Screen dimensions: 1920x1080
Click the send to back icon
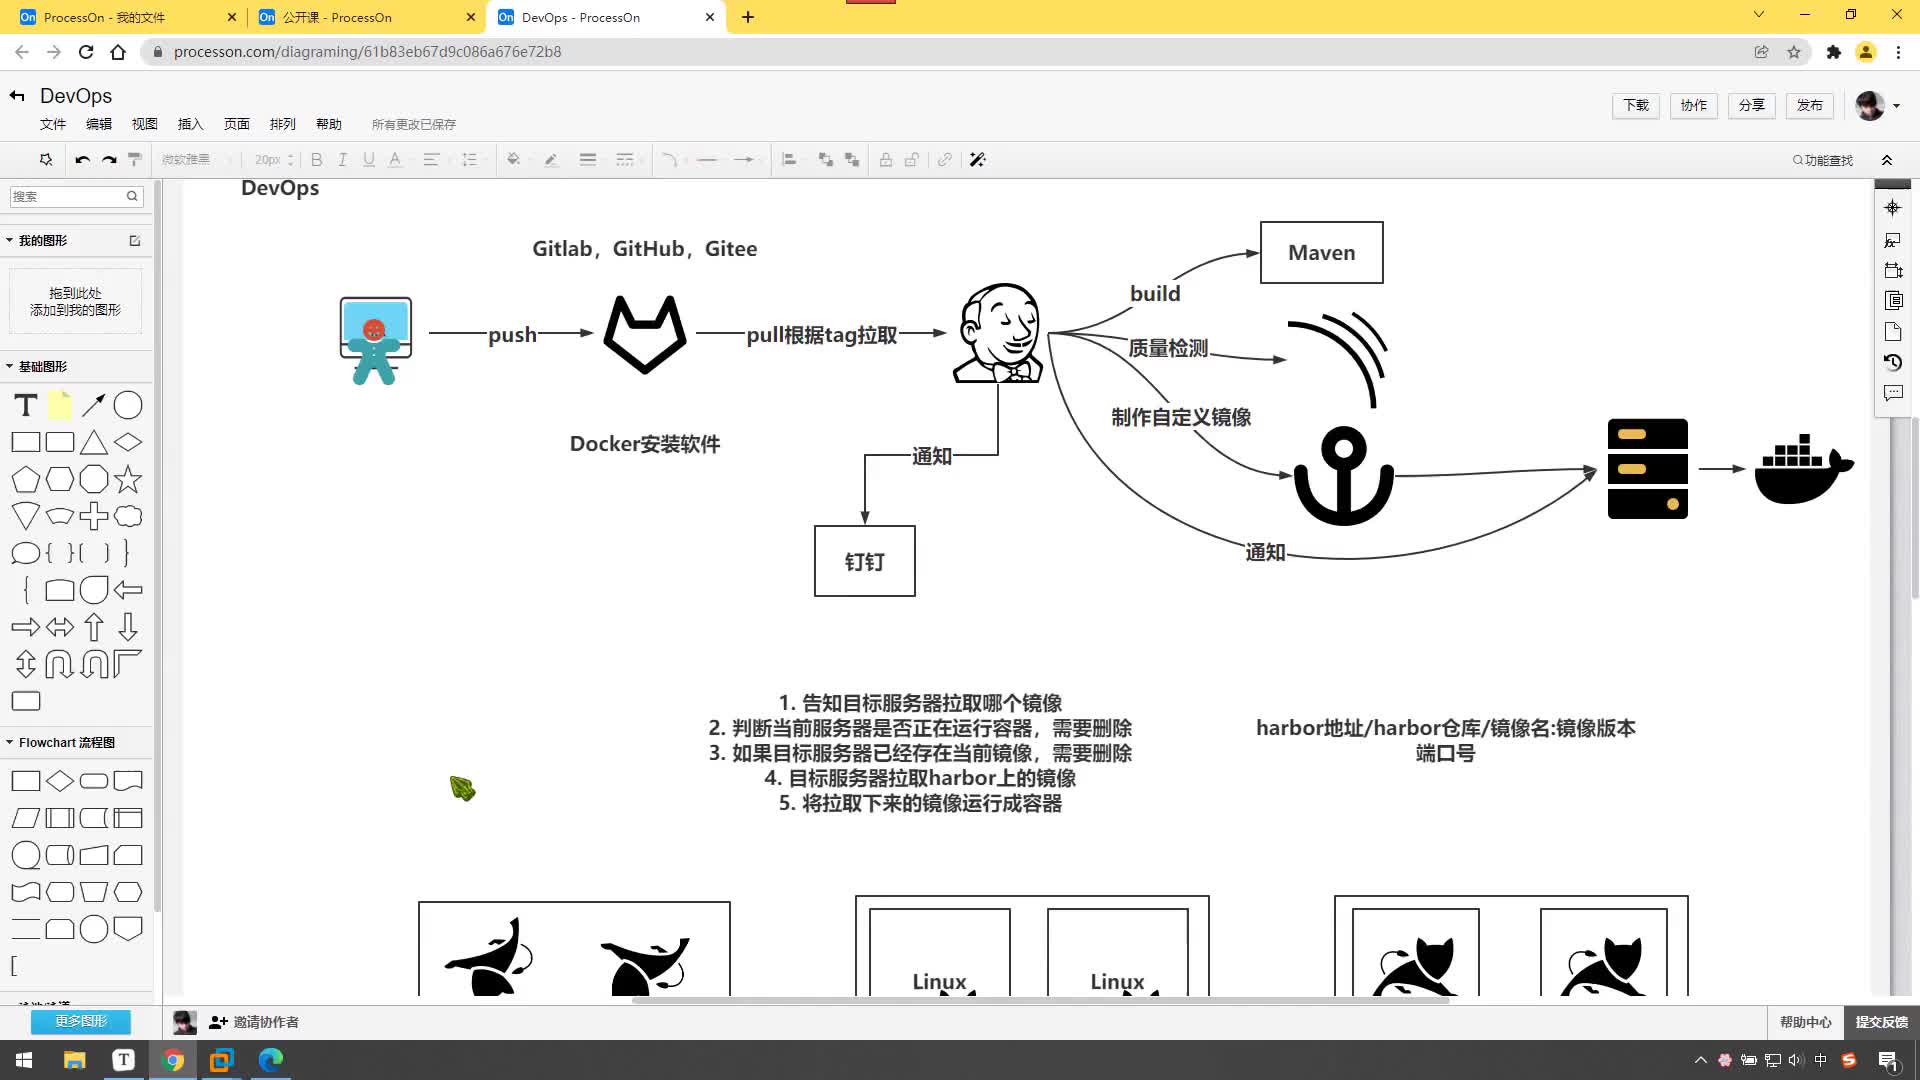pyautogui.click(x=852, y=160)
